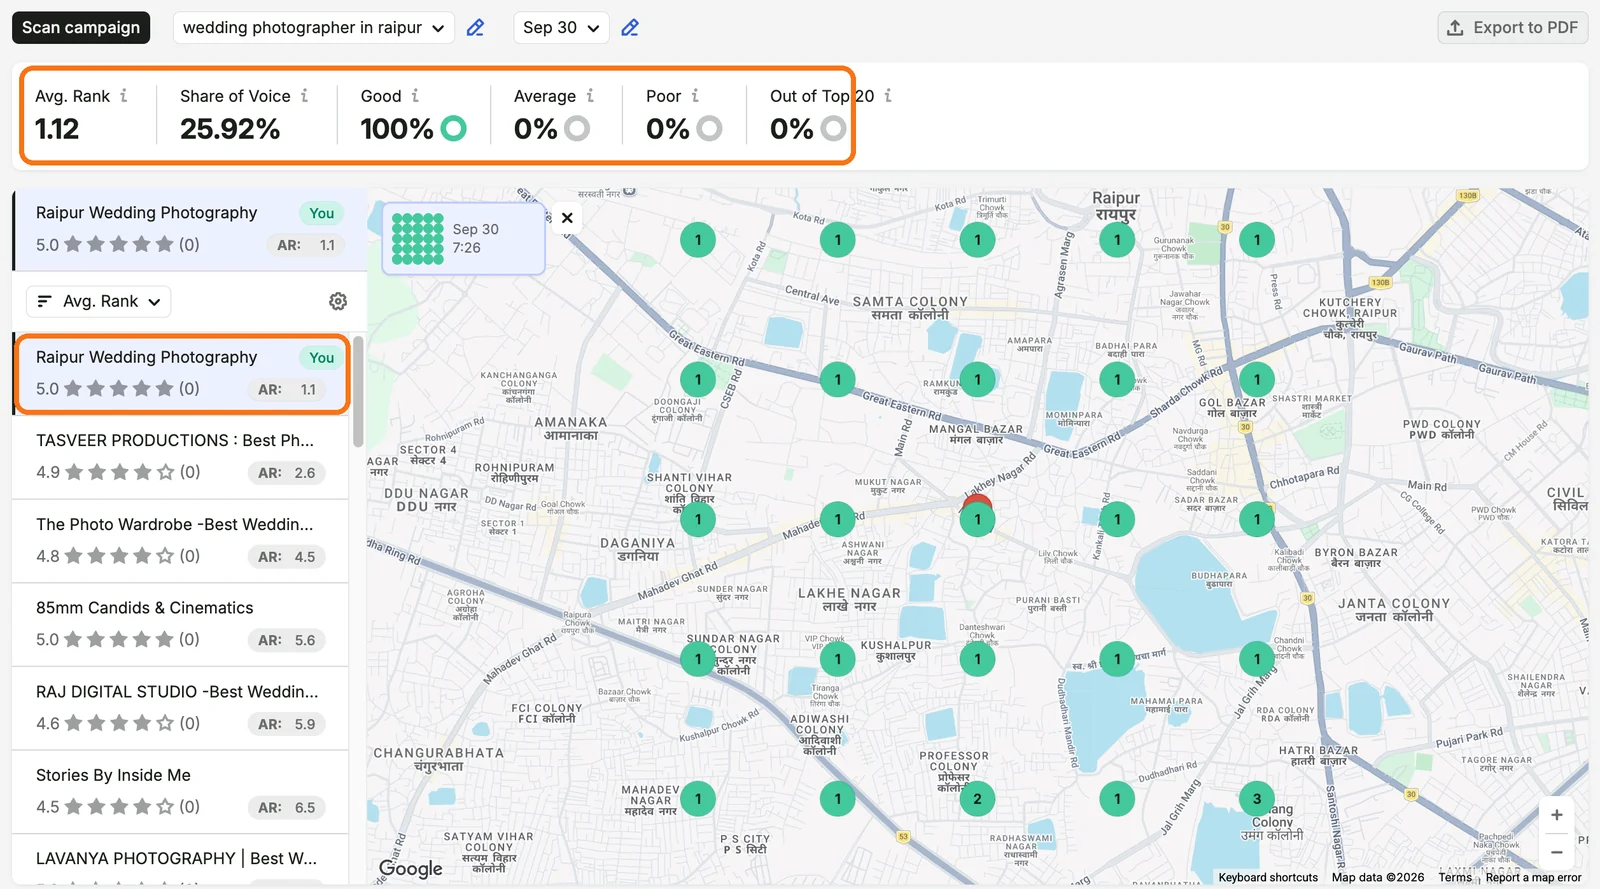The image size is (1600, 889).
Task: Click rank pin near Kushalpur
Action: tap(838, 658)
